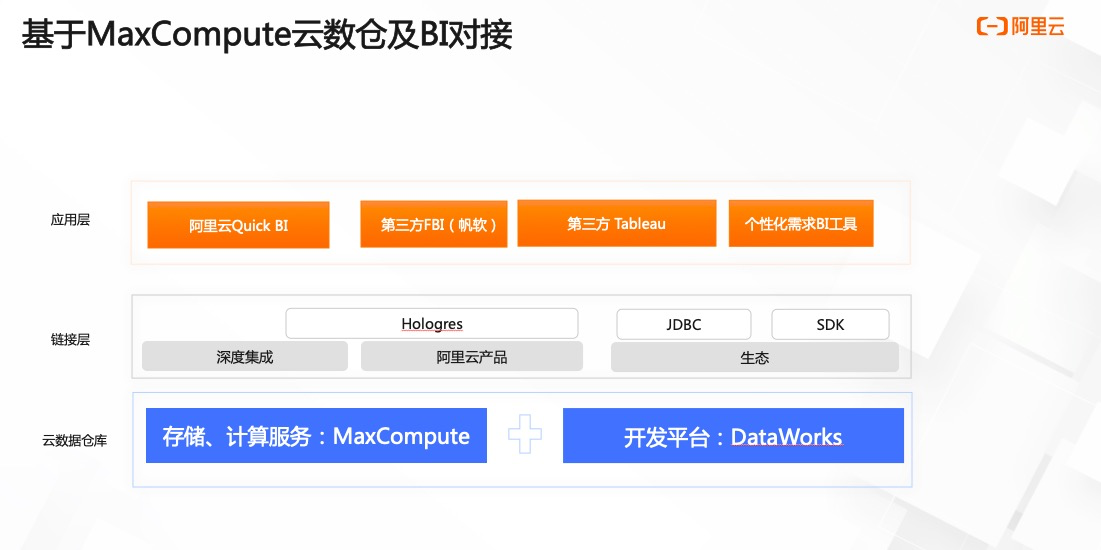Click the 阿里云 logo in the corner
1101x550 pixels.
[x=1021, y=27]
